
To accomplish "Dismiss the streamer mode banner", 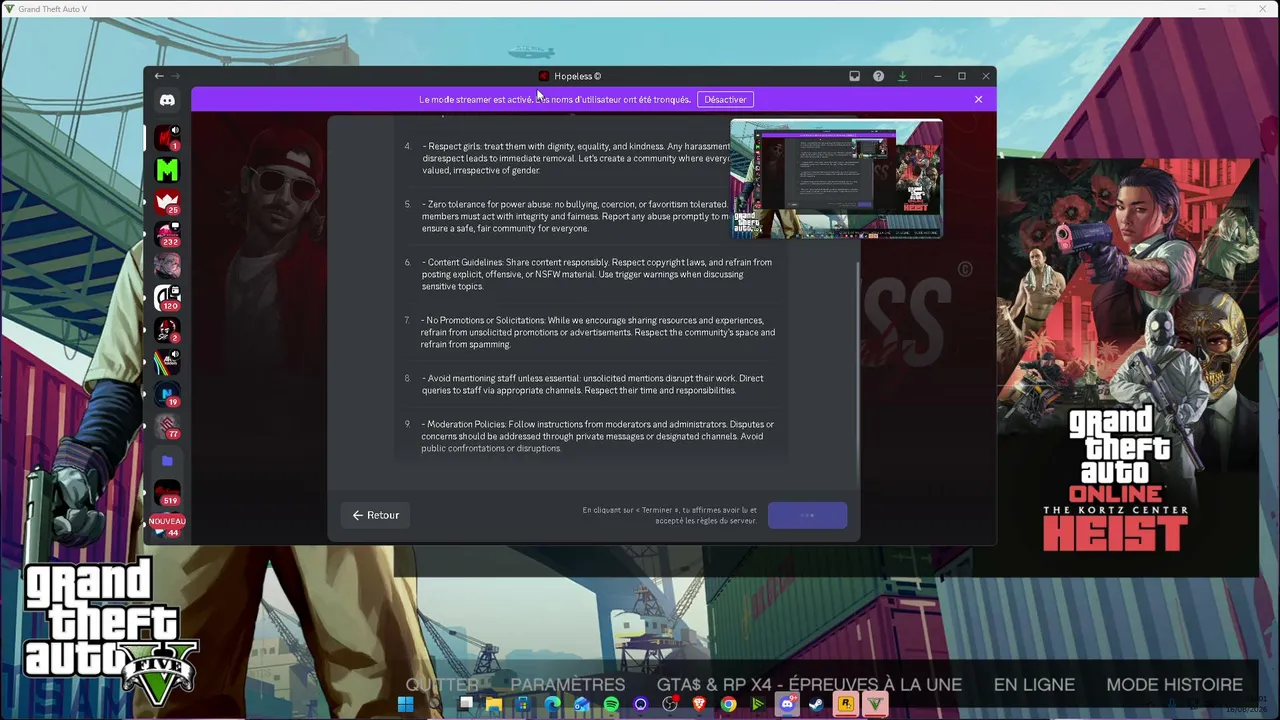I will click(x=978, y=100).
